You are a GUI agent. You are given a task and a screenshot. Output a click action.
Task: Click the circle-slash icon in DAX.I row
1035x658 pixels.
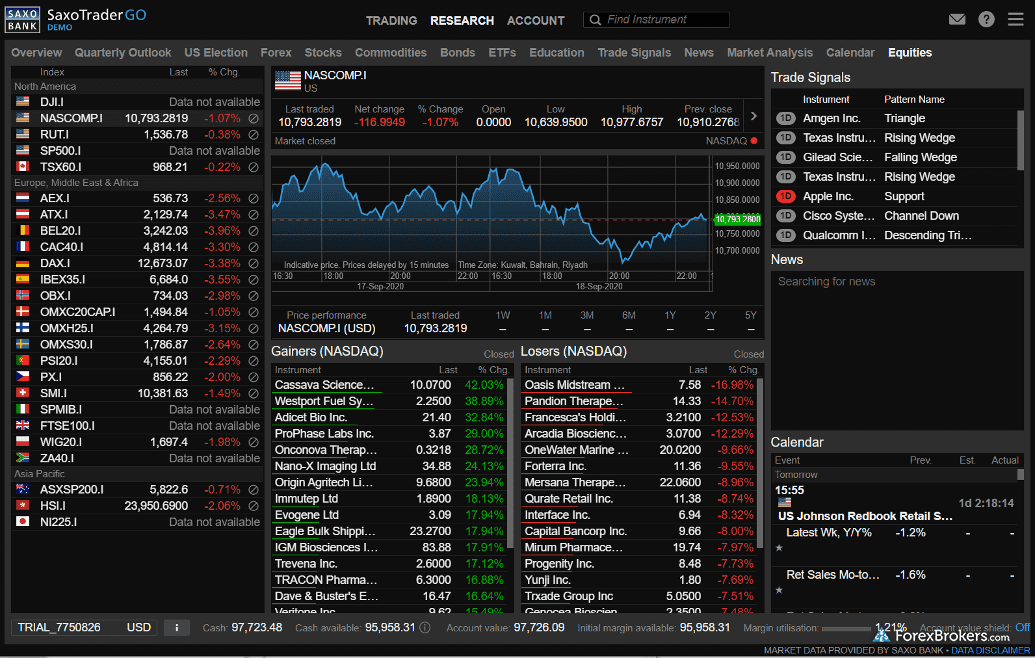pos(253,263)
